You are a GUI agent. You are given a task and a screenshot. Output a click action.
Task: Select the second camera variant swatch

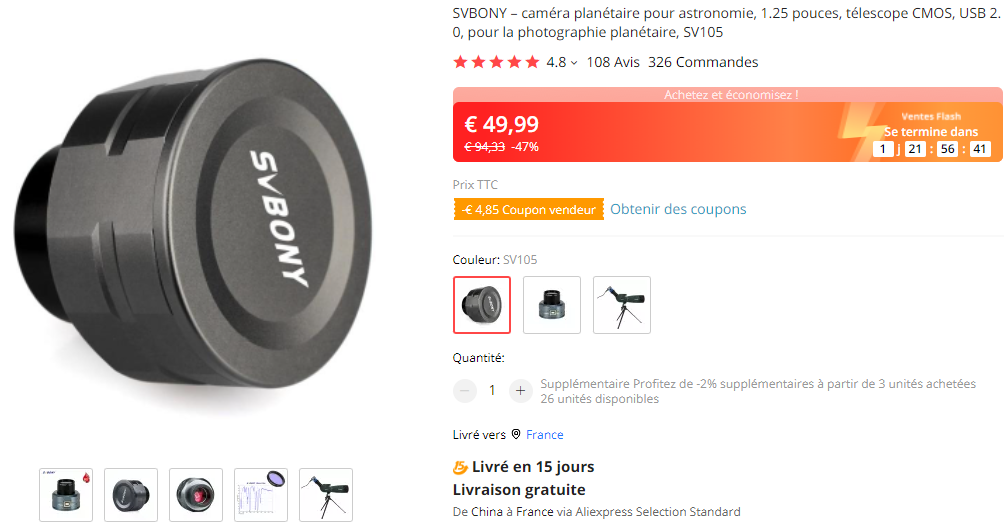click(x=552, y=305)
